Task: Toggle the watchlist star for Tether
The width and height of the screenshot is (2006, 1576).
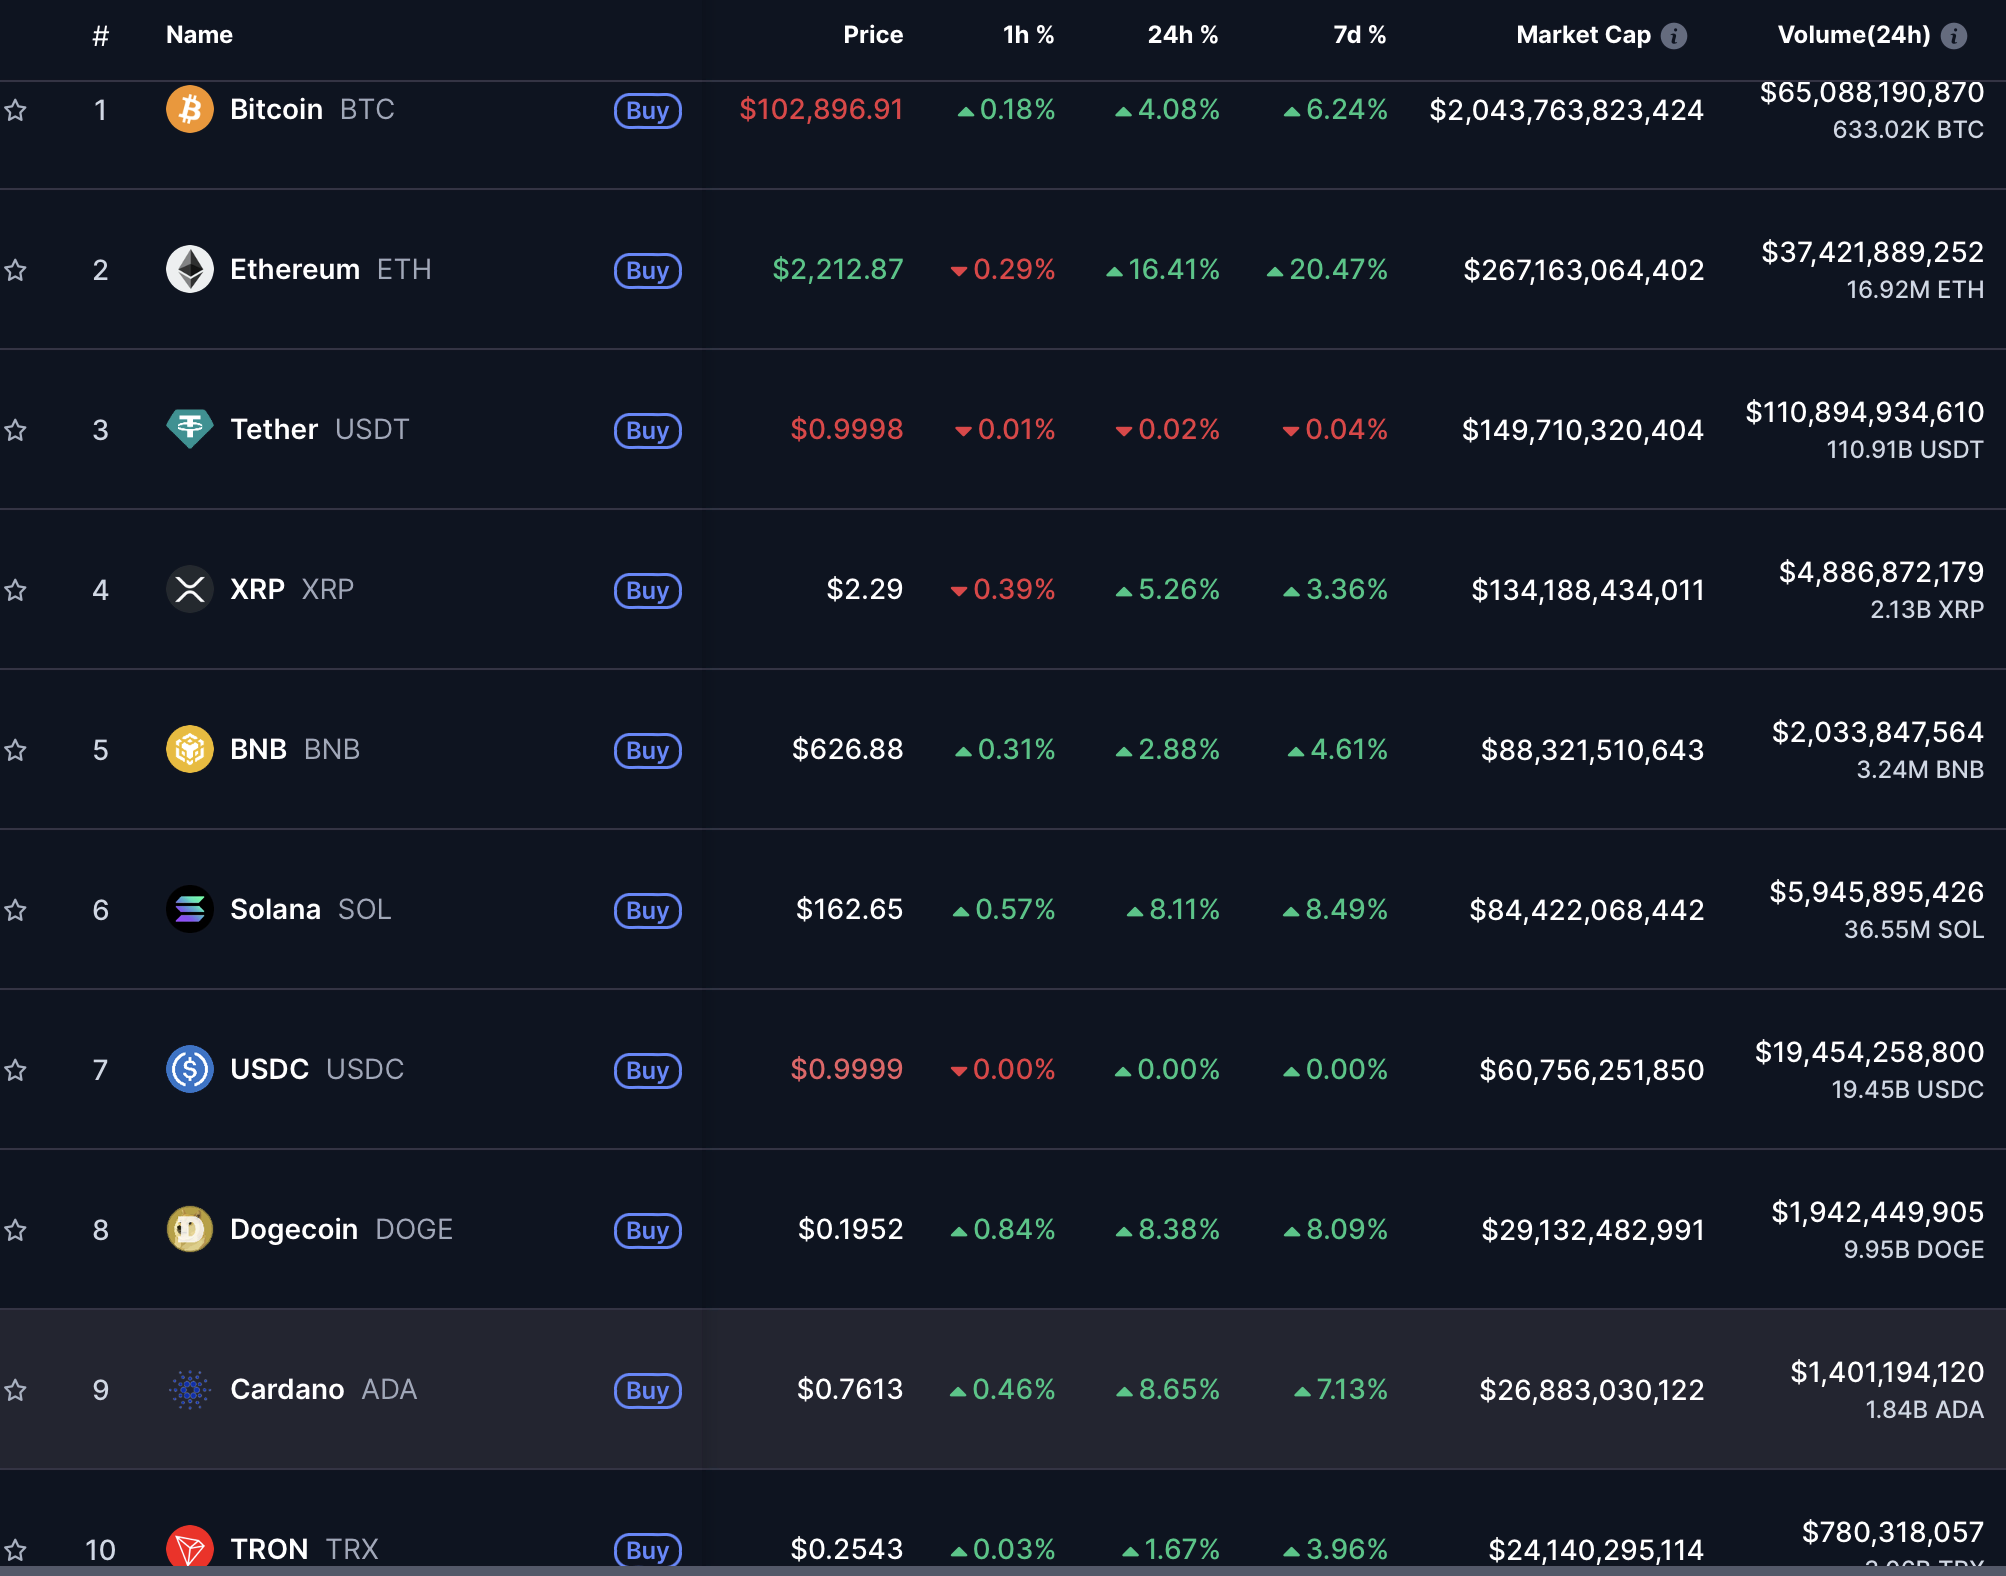Action: click(x=15, y=430)
